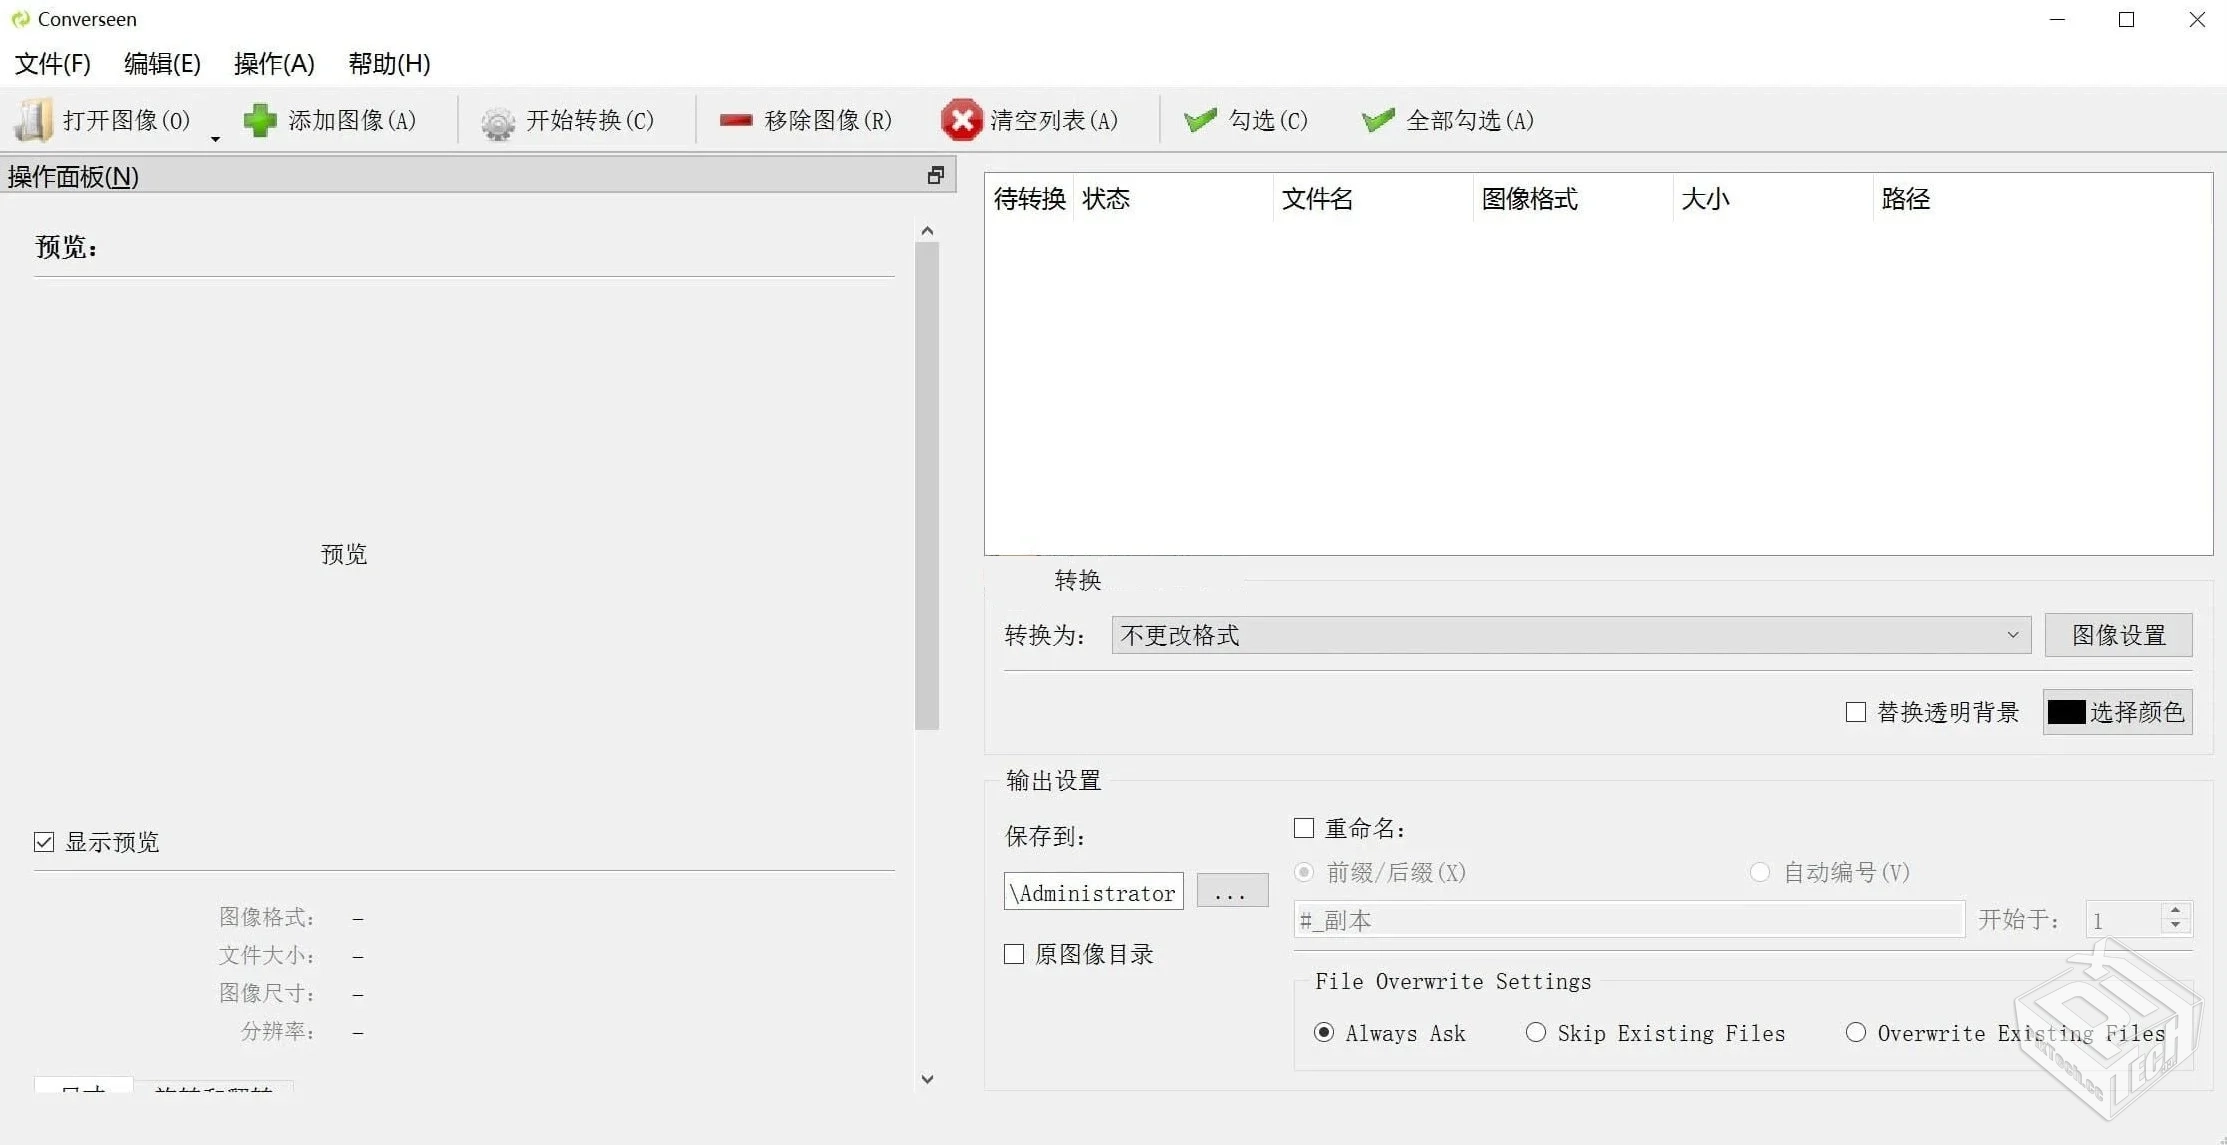The height and width of the screenshot is (1145, 2227).
Task: Toggle the 显示预览 preview checkbox
Action: coord(44,841)
